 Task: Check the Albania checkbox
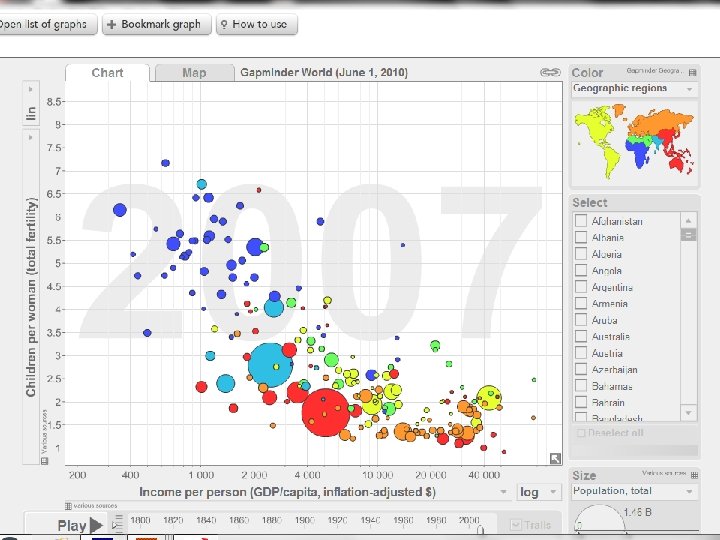[x=581, y=237]
